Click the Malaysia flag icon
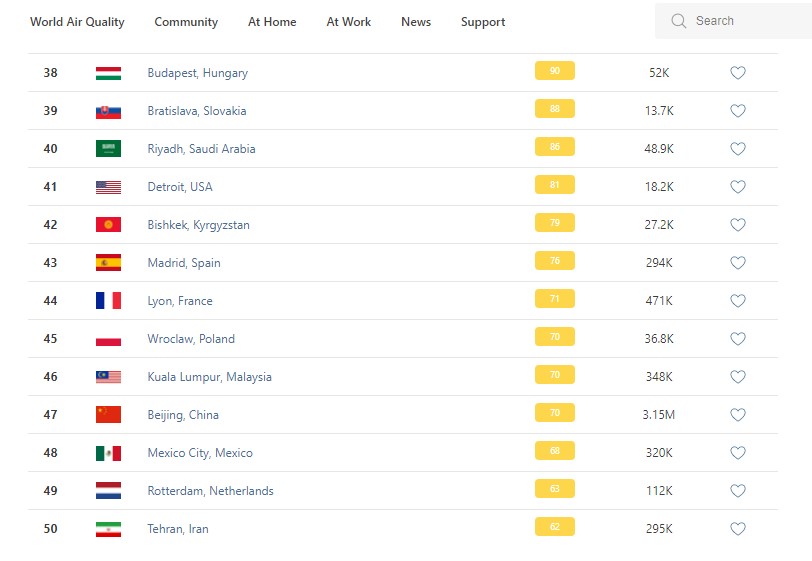 coord(108,377)
